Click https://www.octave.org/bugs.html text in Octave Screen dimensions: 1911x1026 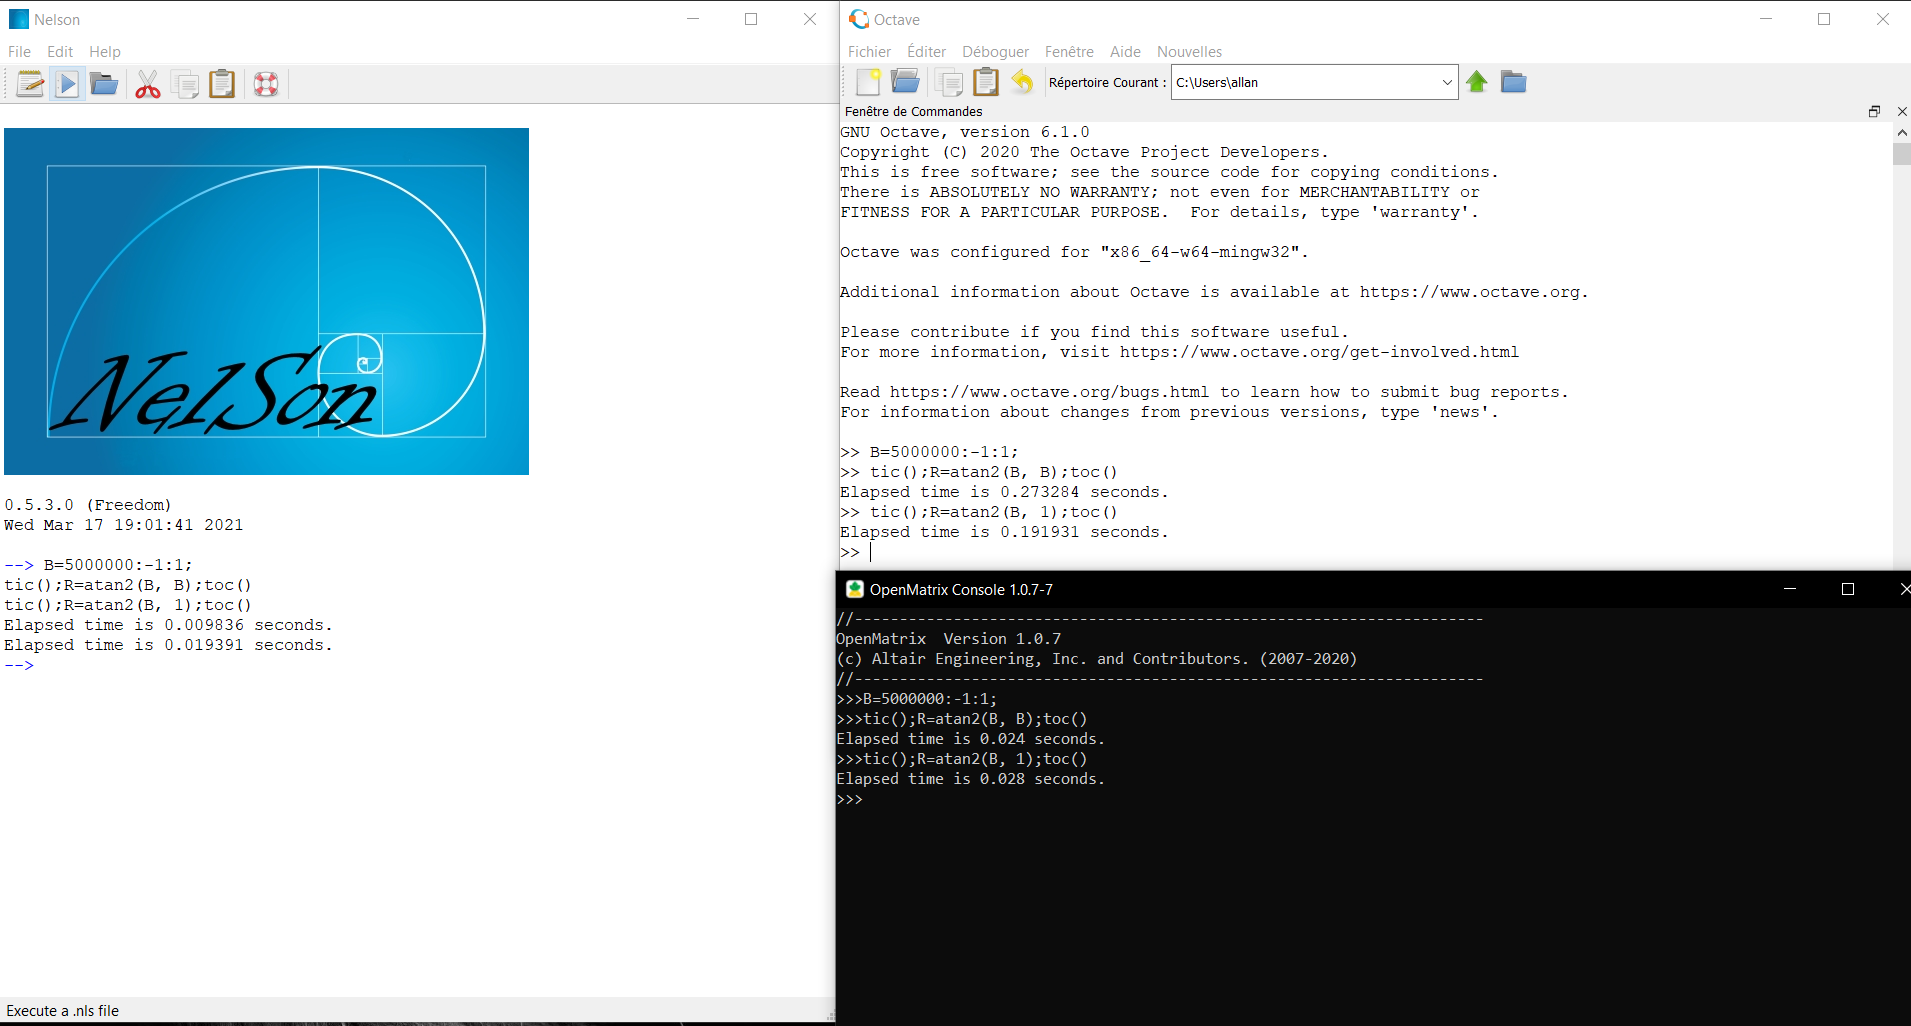pos(1049,392)
